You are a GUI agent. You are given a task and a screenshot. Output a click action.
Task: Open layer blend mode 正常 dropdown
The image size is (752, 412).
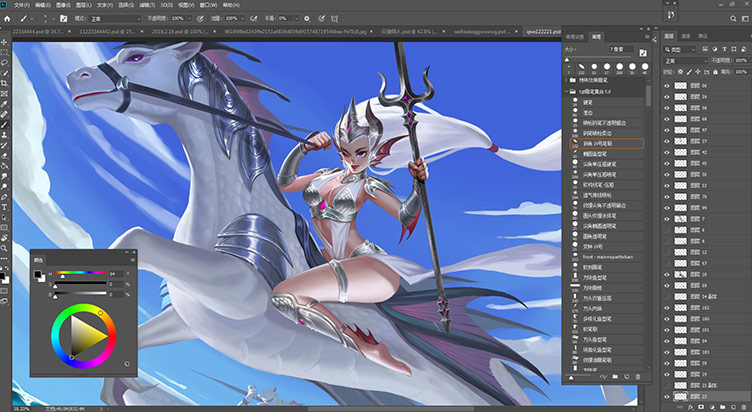(686, 61)
